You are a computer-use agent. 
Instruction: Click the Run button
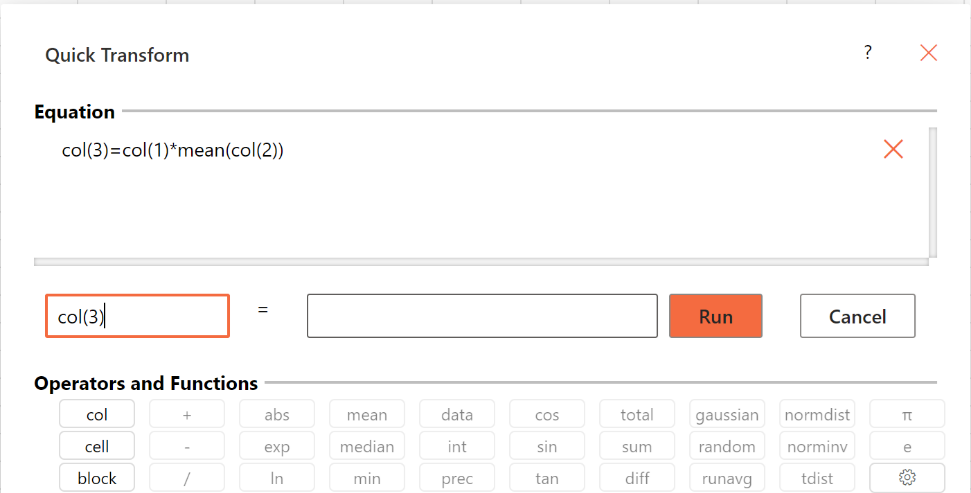716,316
